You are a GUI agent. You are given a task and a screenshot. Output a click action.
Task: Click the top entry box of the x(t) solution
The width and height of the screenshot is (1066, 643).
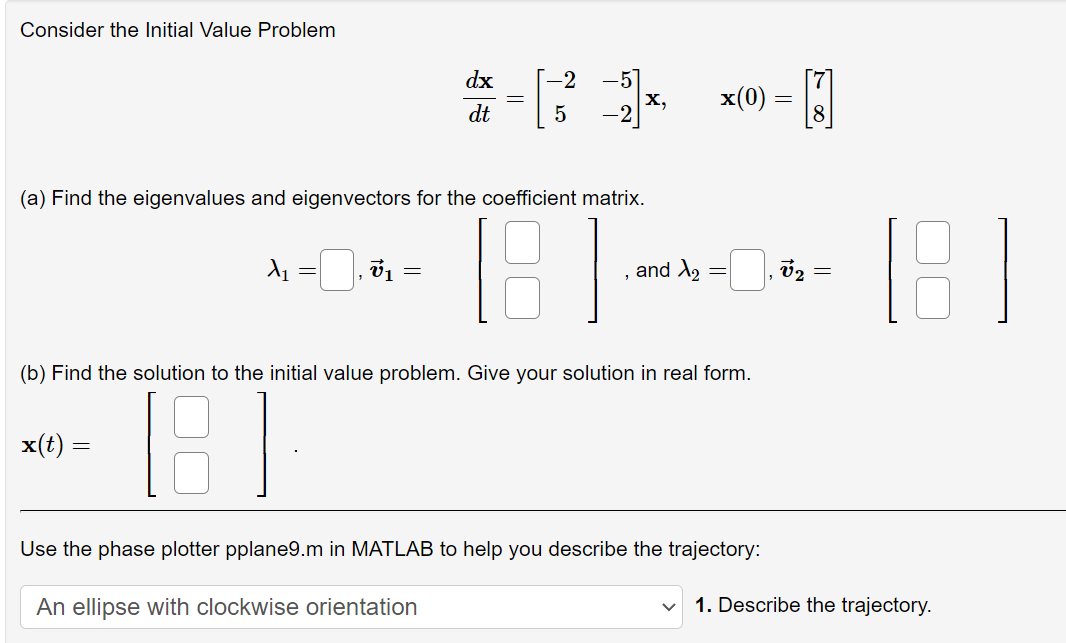[x=191, y=417]
